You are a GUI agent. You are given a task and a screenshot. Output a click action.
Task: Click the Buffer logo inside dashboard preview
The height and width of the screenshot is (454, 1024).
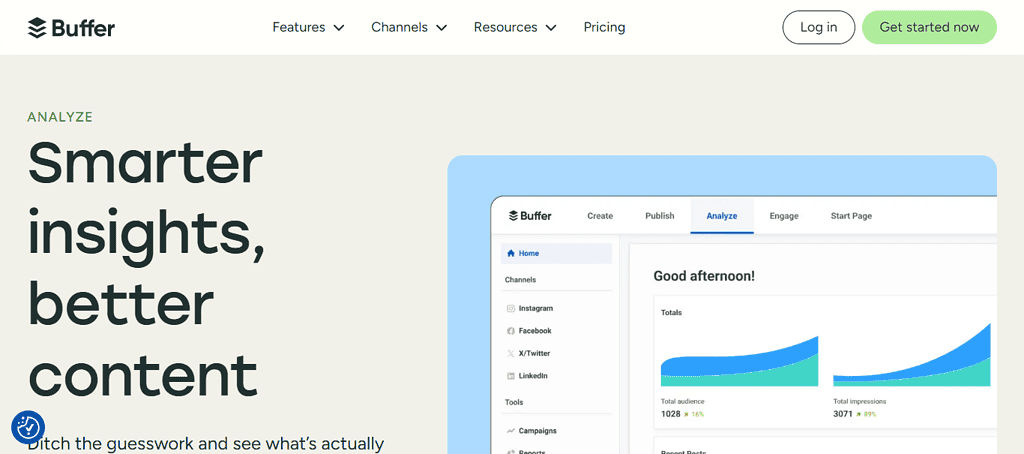(530, 216)
